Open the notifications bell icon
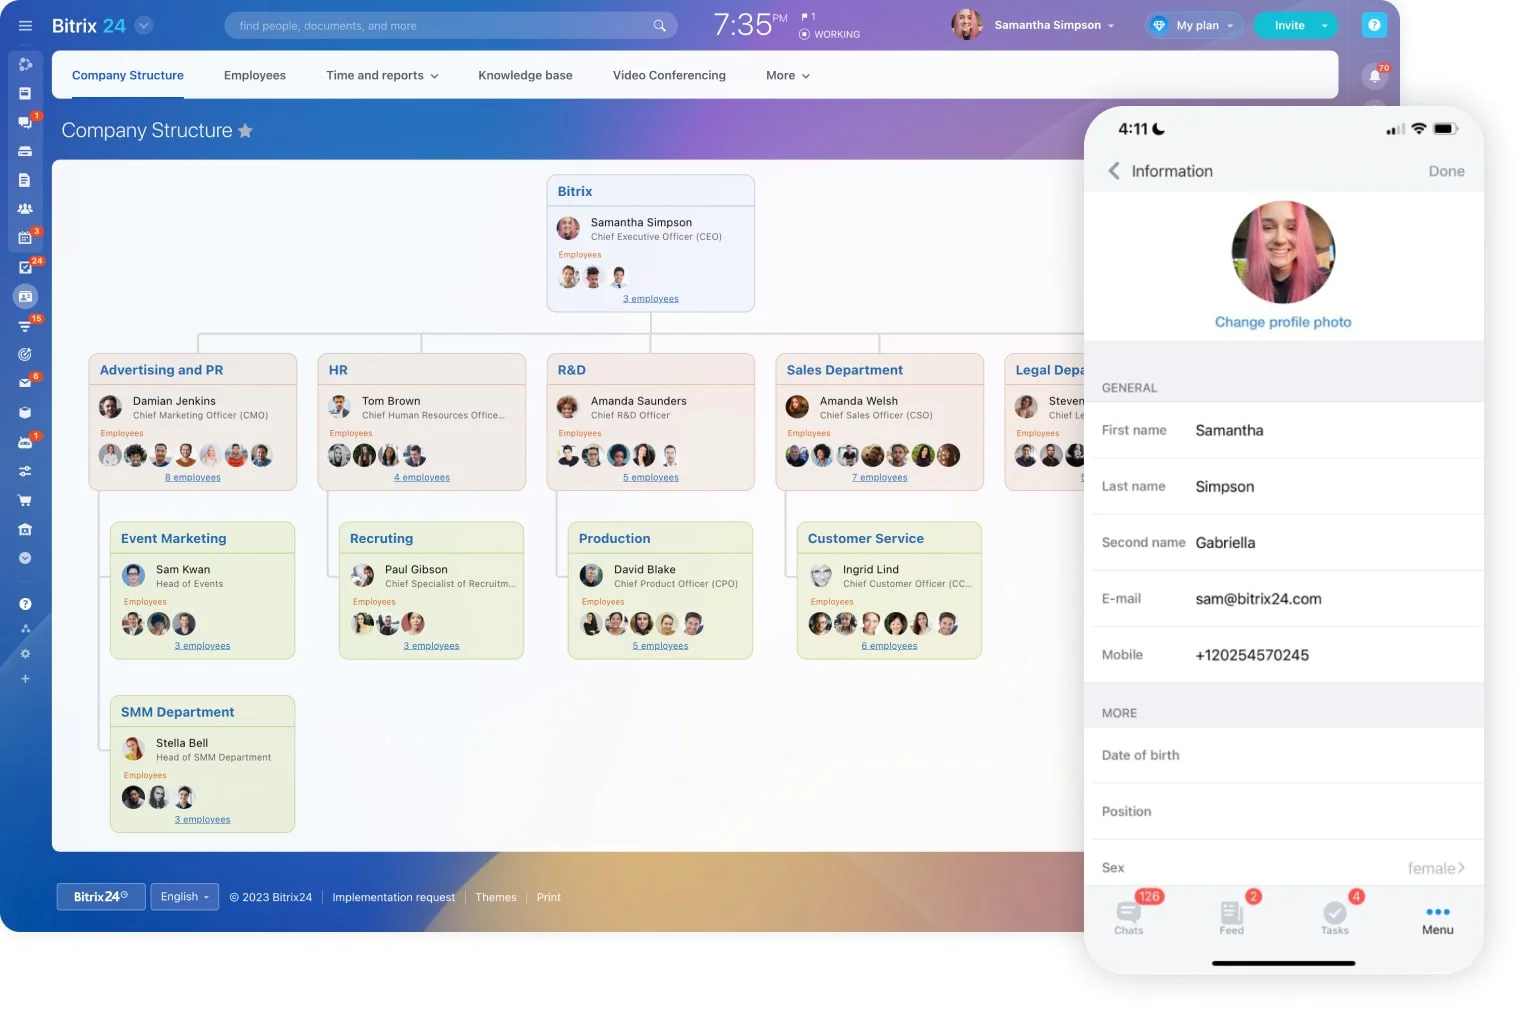 pos(1374,76)
